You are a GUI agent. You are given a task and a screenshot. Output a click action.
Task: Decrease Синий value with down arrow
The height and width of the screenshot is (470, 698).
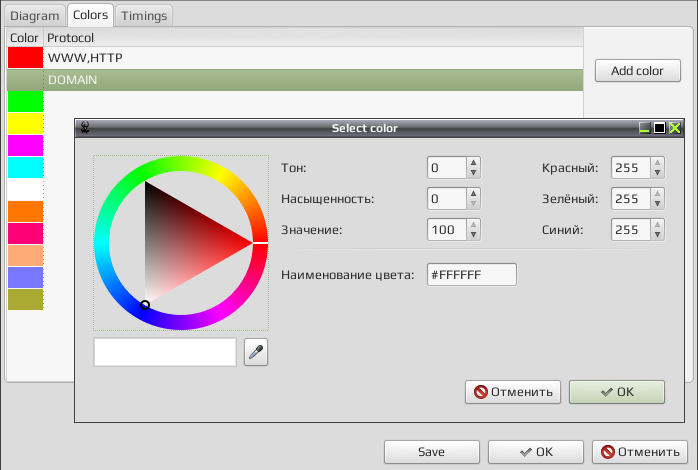657,235
